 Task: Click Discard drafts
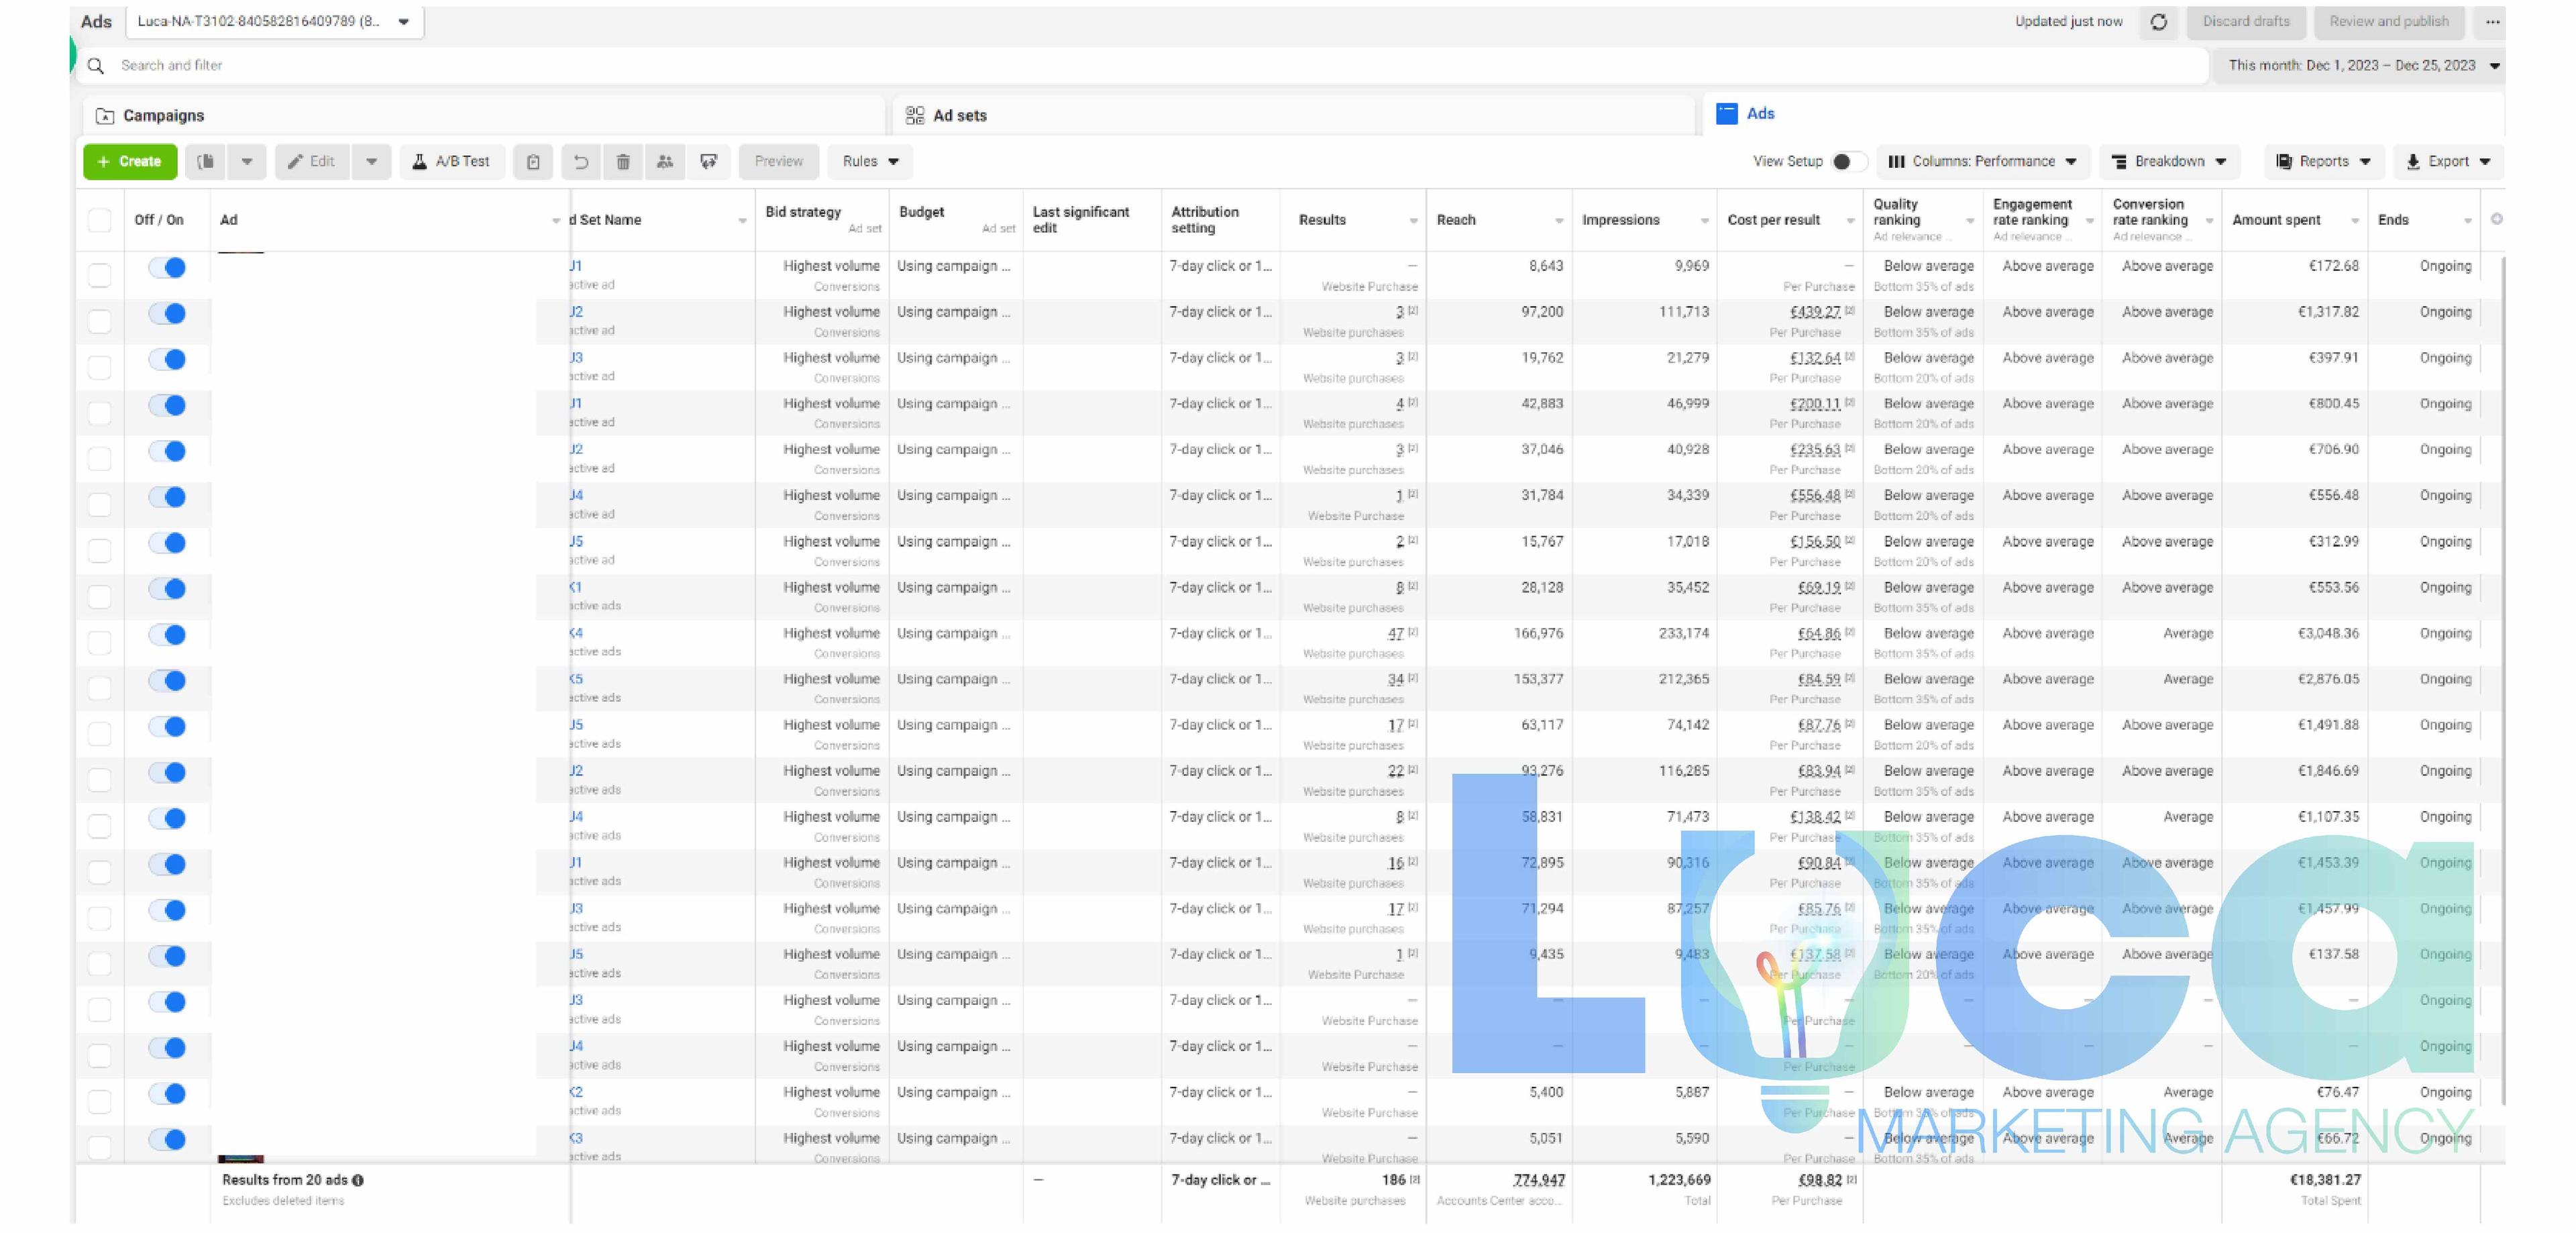[x=2246, y=22]
